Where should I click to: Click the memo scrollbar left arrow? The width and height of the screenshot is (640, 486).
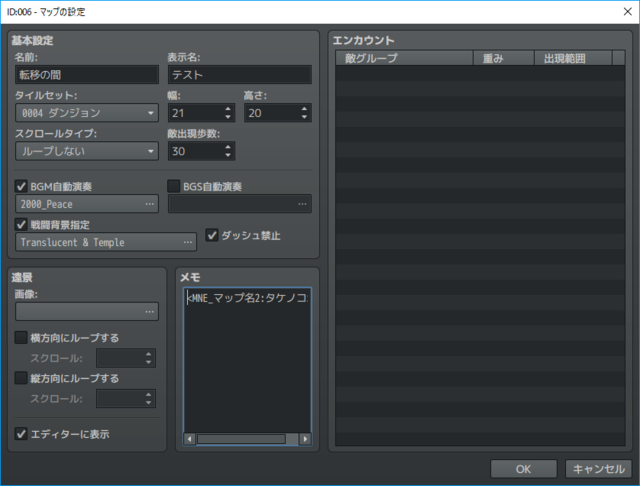pyautogui.click(x=189, y=439)
